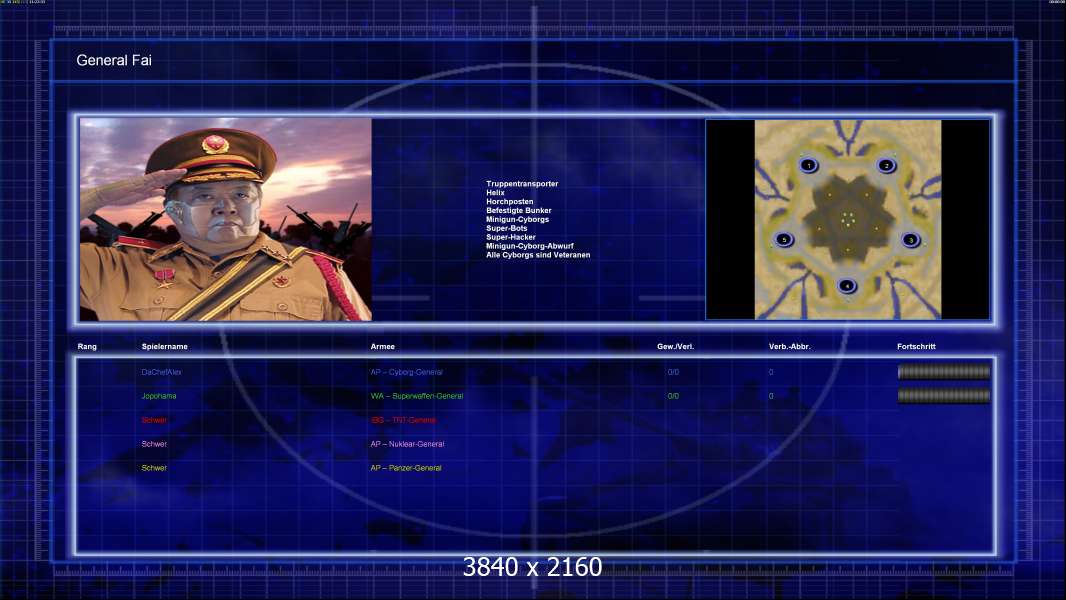Viewport: 1066px width, 600px height.
Task: Click the Super-Hacker ability line
Action: click(x=511, y=236)
